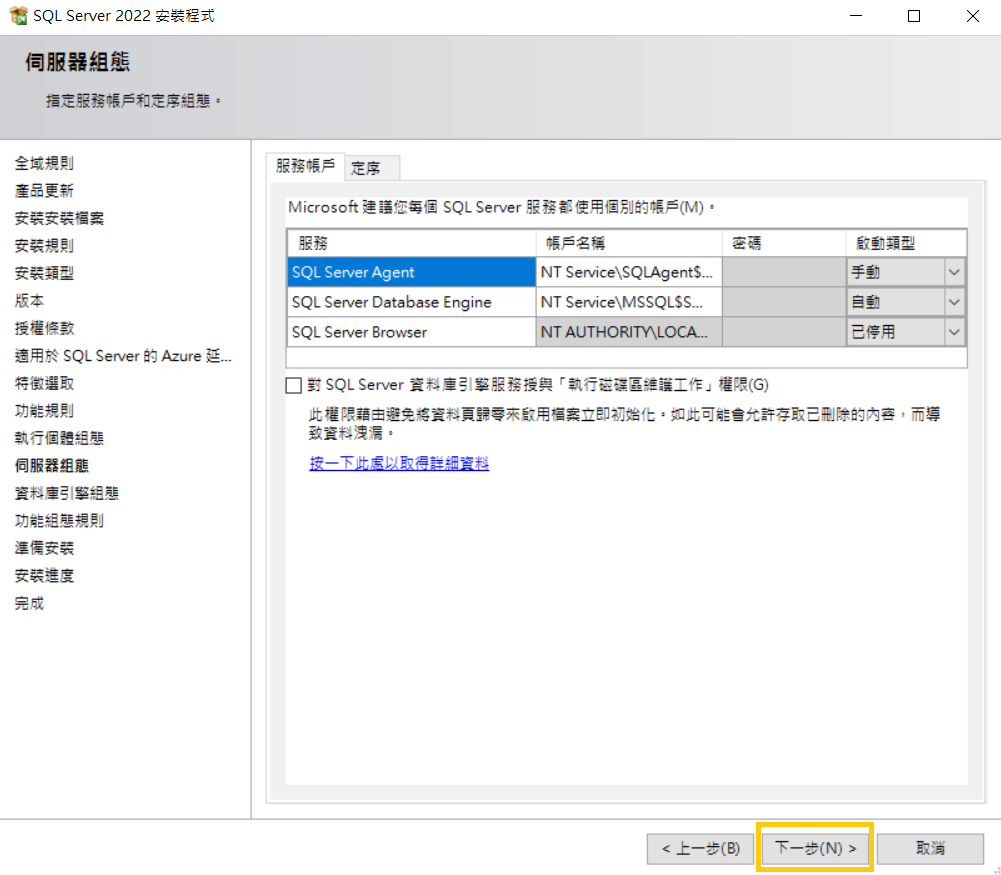Select the SQL Server Browser service cell

tap(411, 333)
